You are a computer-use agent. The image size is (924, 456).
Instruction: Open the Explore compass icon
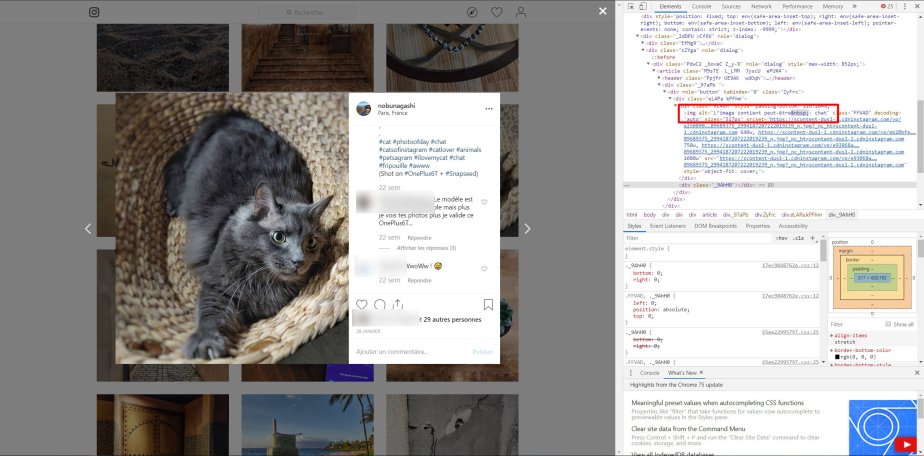(x=472, y=12)
